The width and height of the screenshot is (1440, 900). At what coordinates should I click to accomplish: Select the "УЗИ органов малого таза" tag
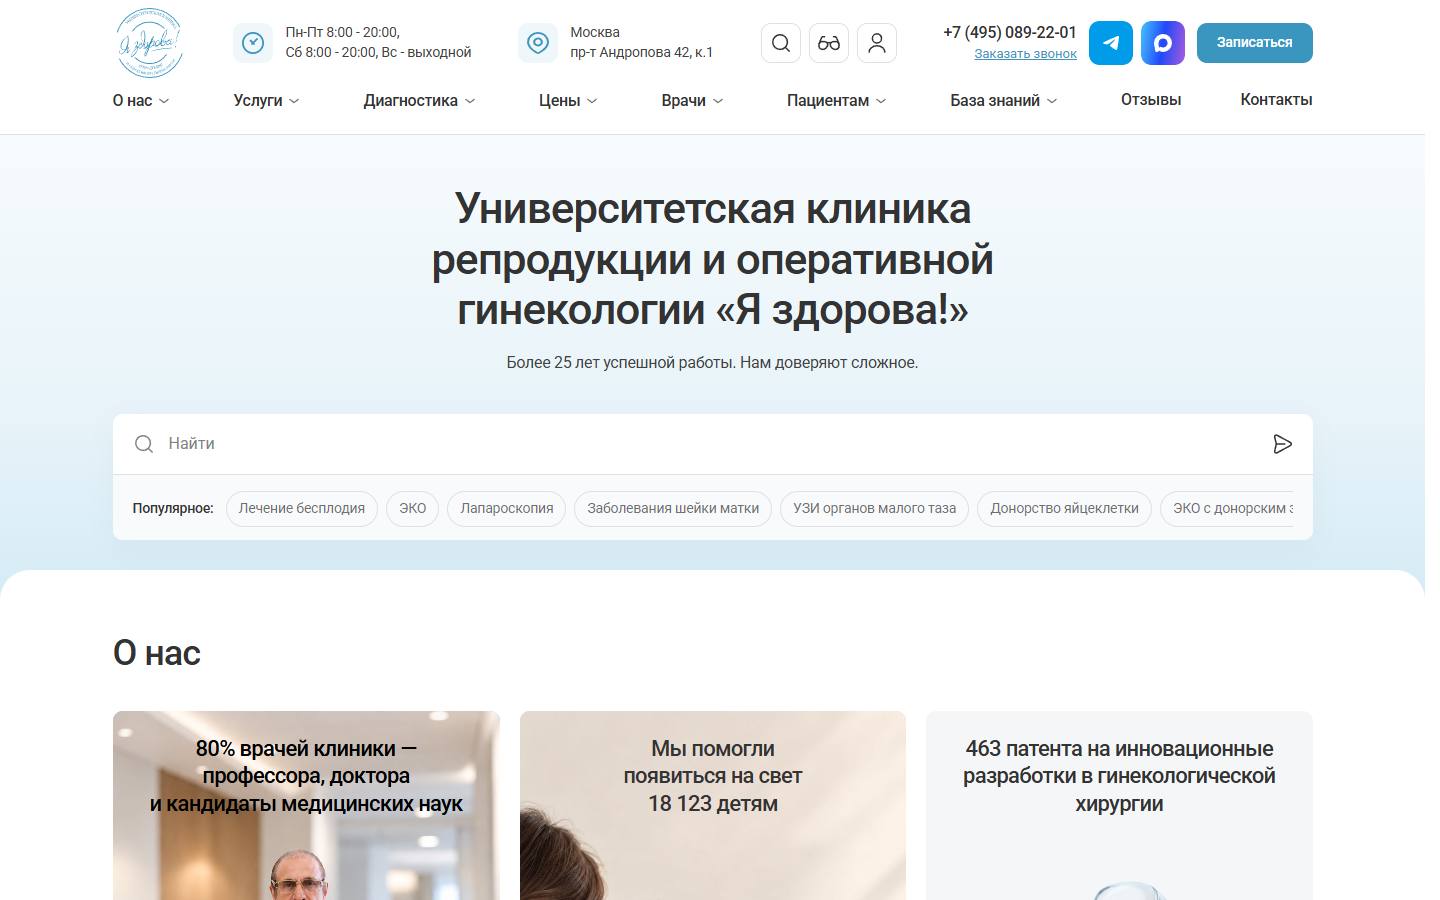(x=875, y=508)
